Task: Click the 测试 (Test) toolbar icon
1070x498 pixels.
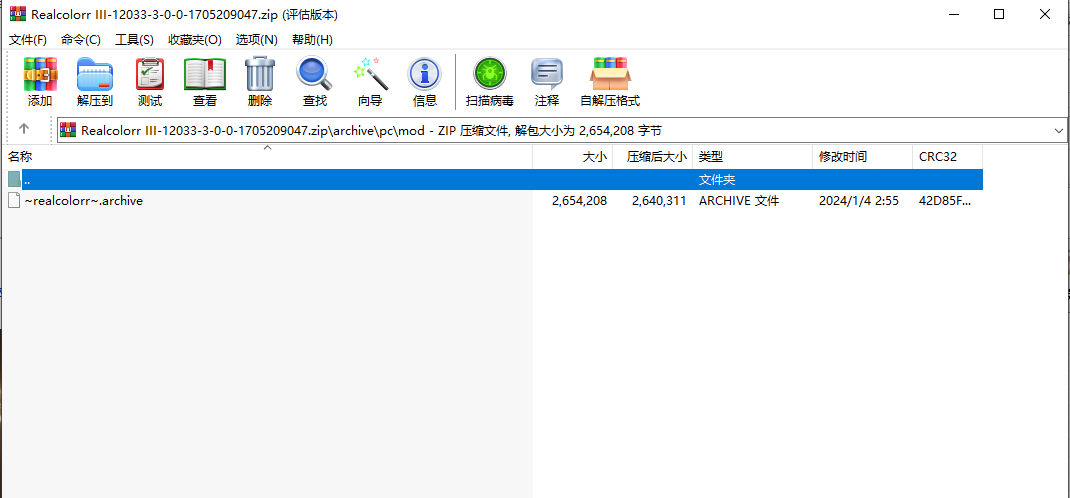Action: coord(149,74)
